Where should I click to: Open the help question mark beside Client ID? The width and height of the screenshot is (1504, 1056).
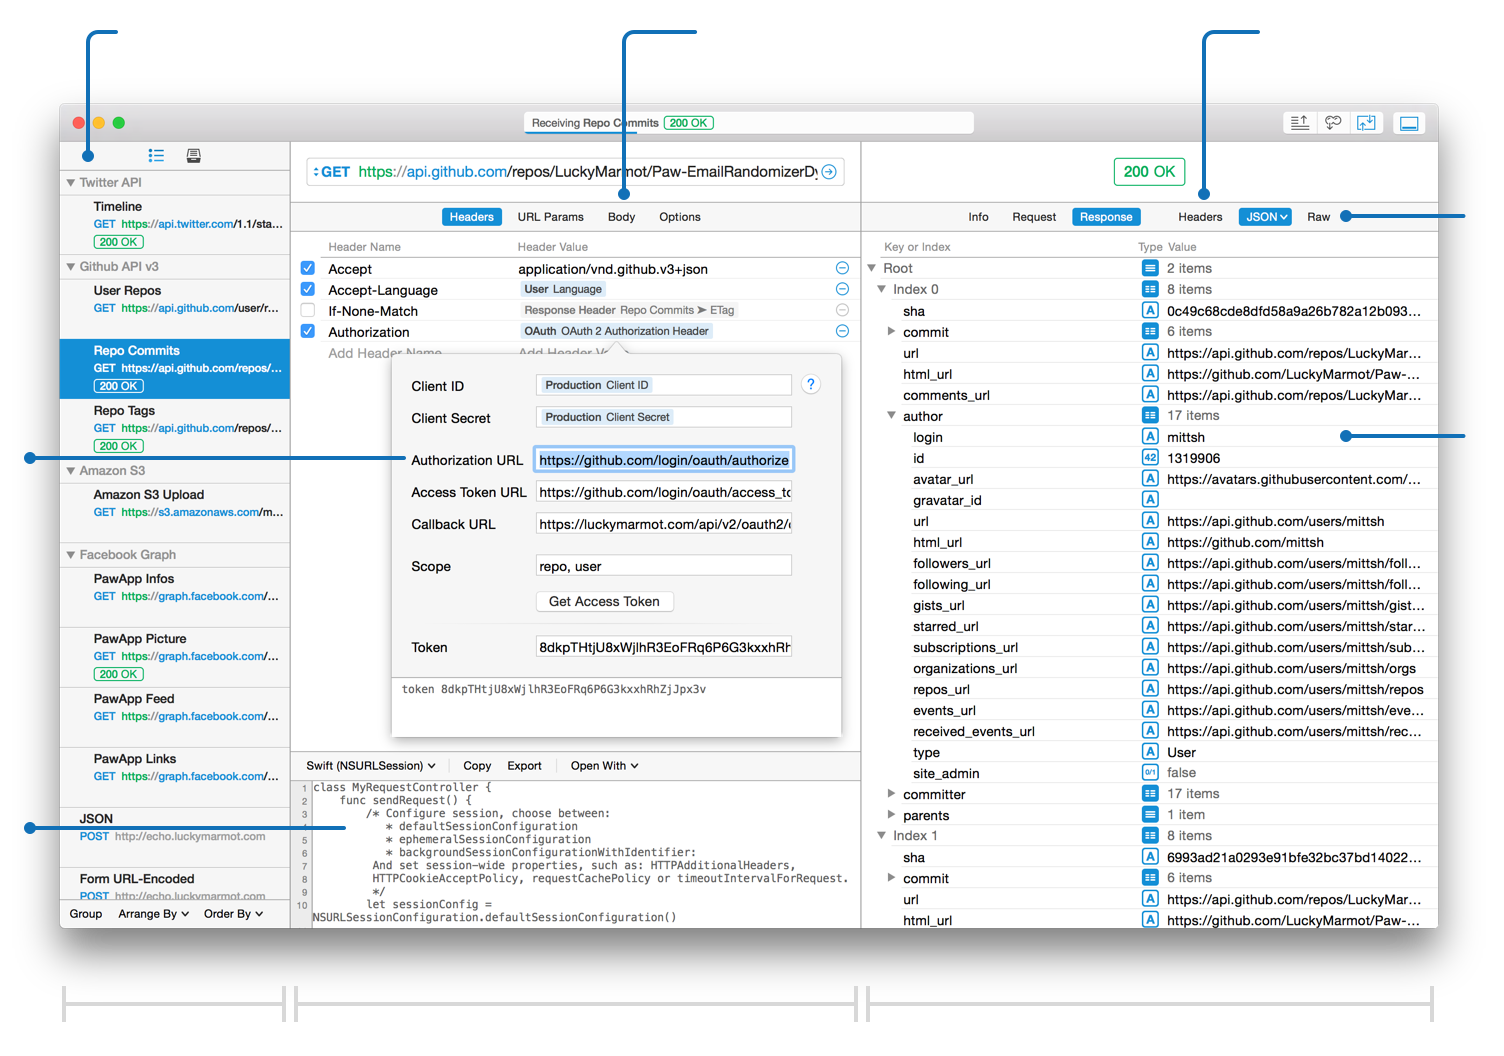[811, 384]
